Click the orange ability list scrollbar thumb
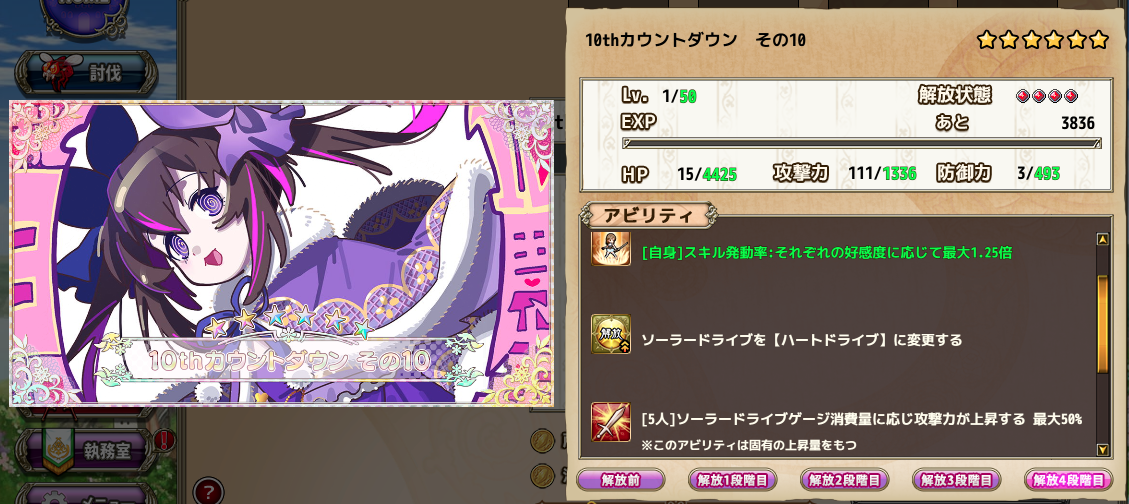This screenshot has height=504, width=1129. [x=1102, y=324]
